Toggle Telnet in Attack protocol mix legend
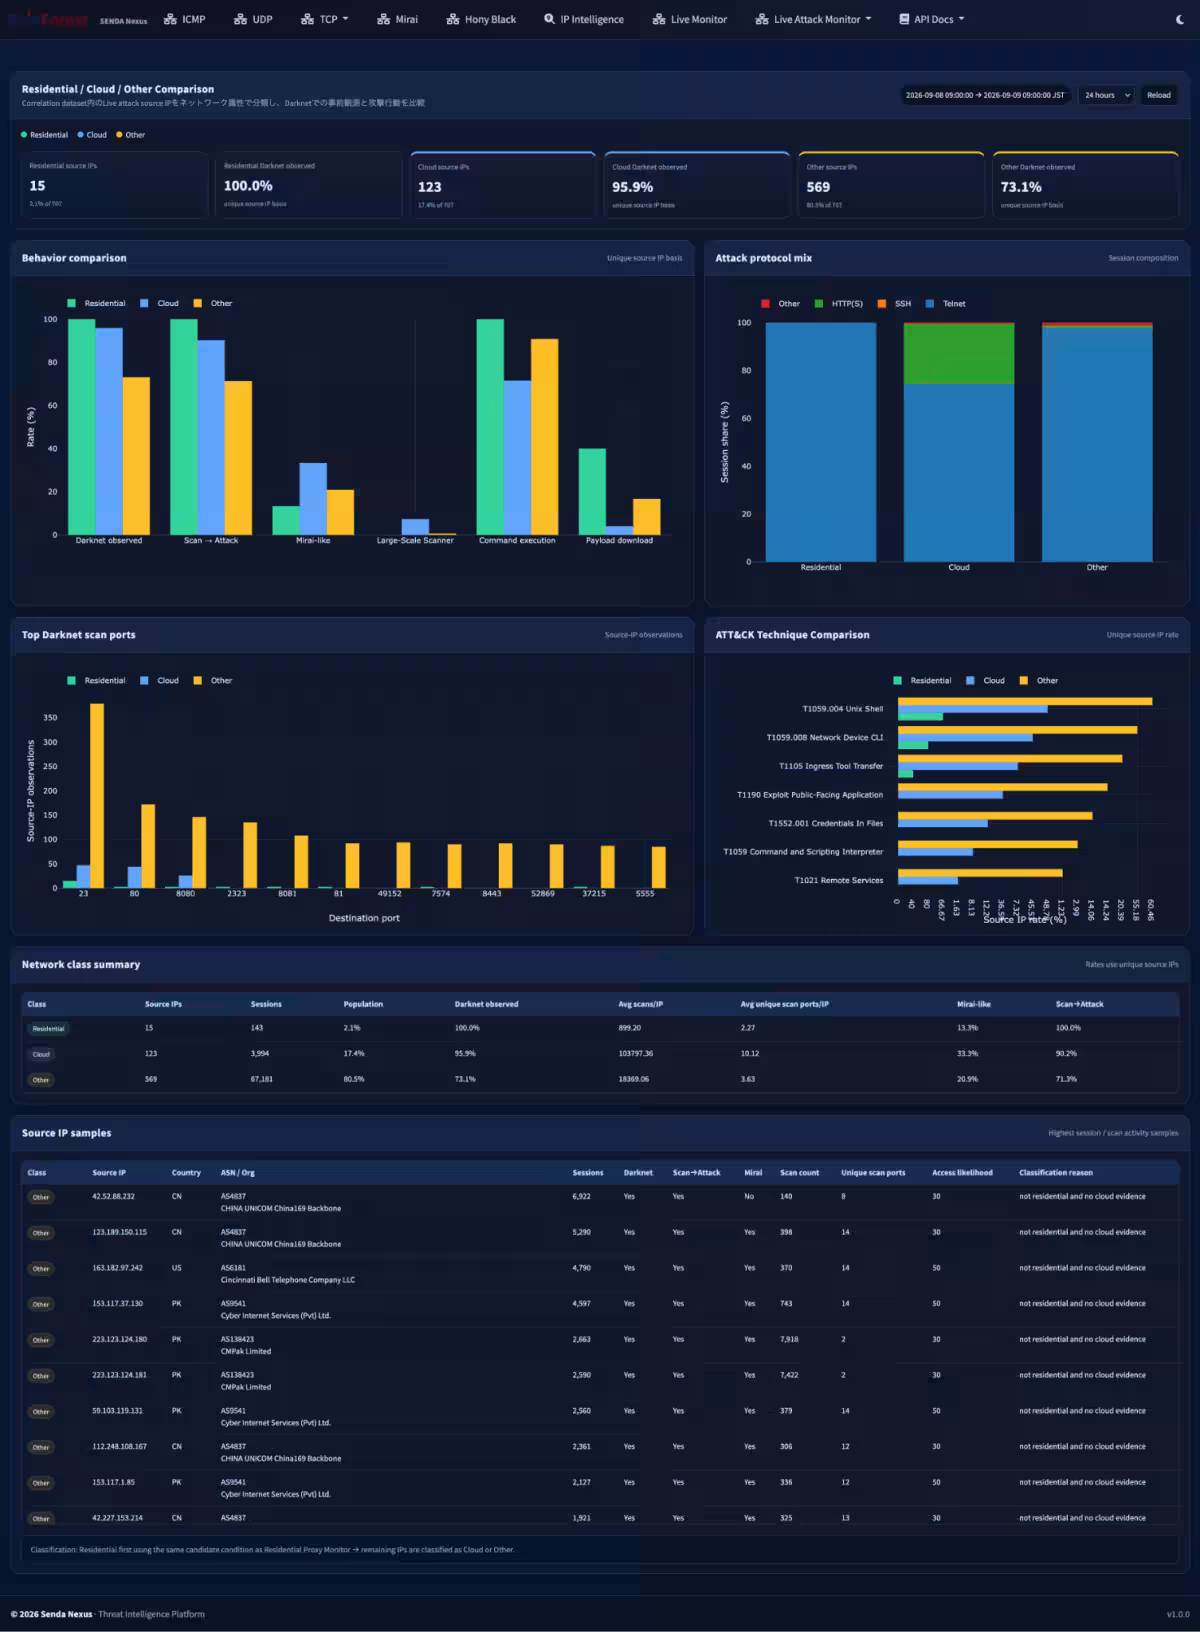The width and height of the screenshot is (1200, 1632). click(946, 303)
